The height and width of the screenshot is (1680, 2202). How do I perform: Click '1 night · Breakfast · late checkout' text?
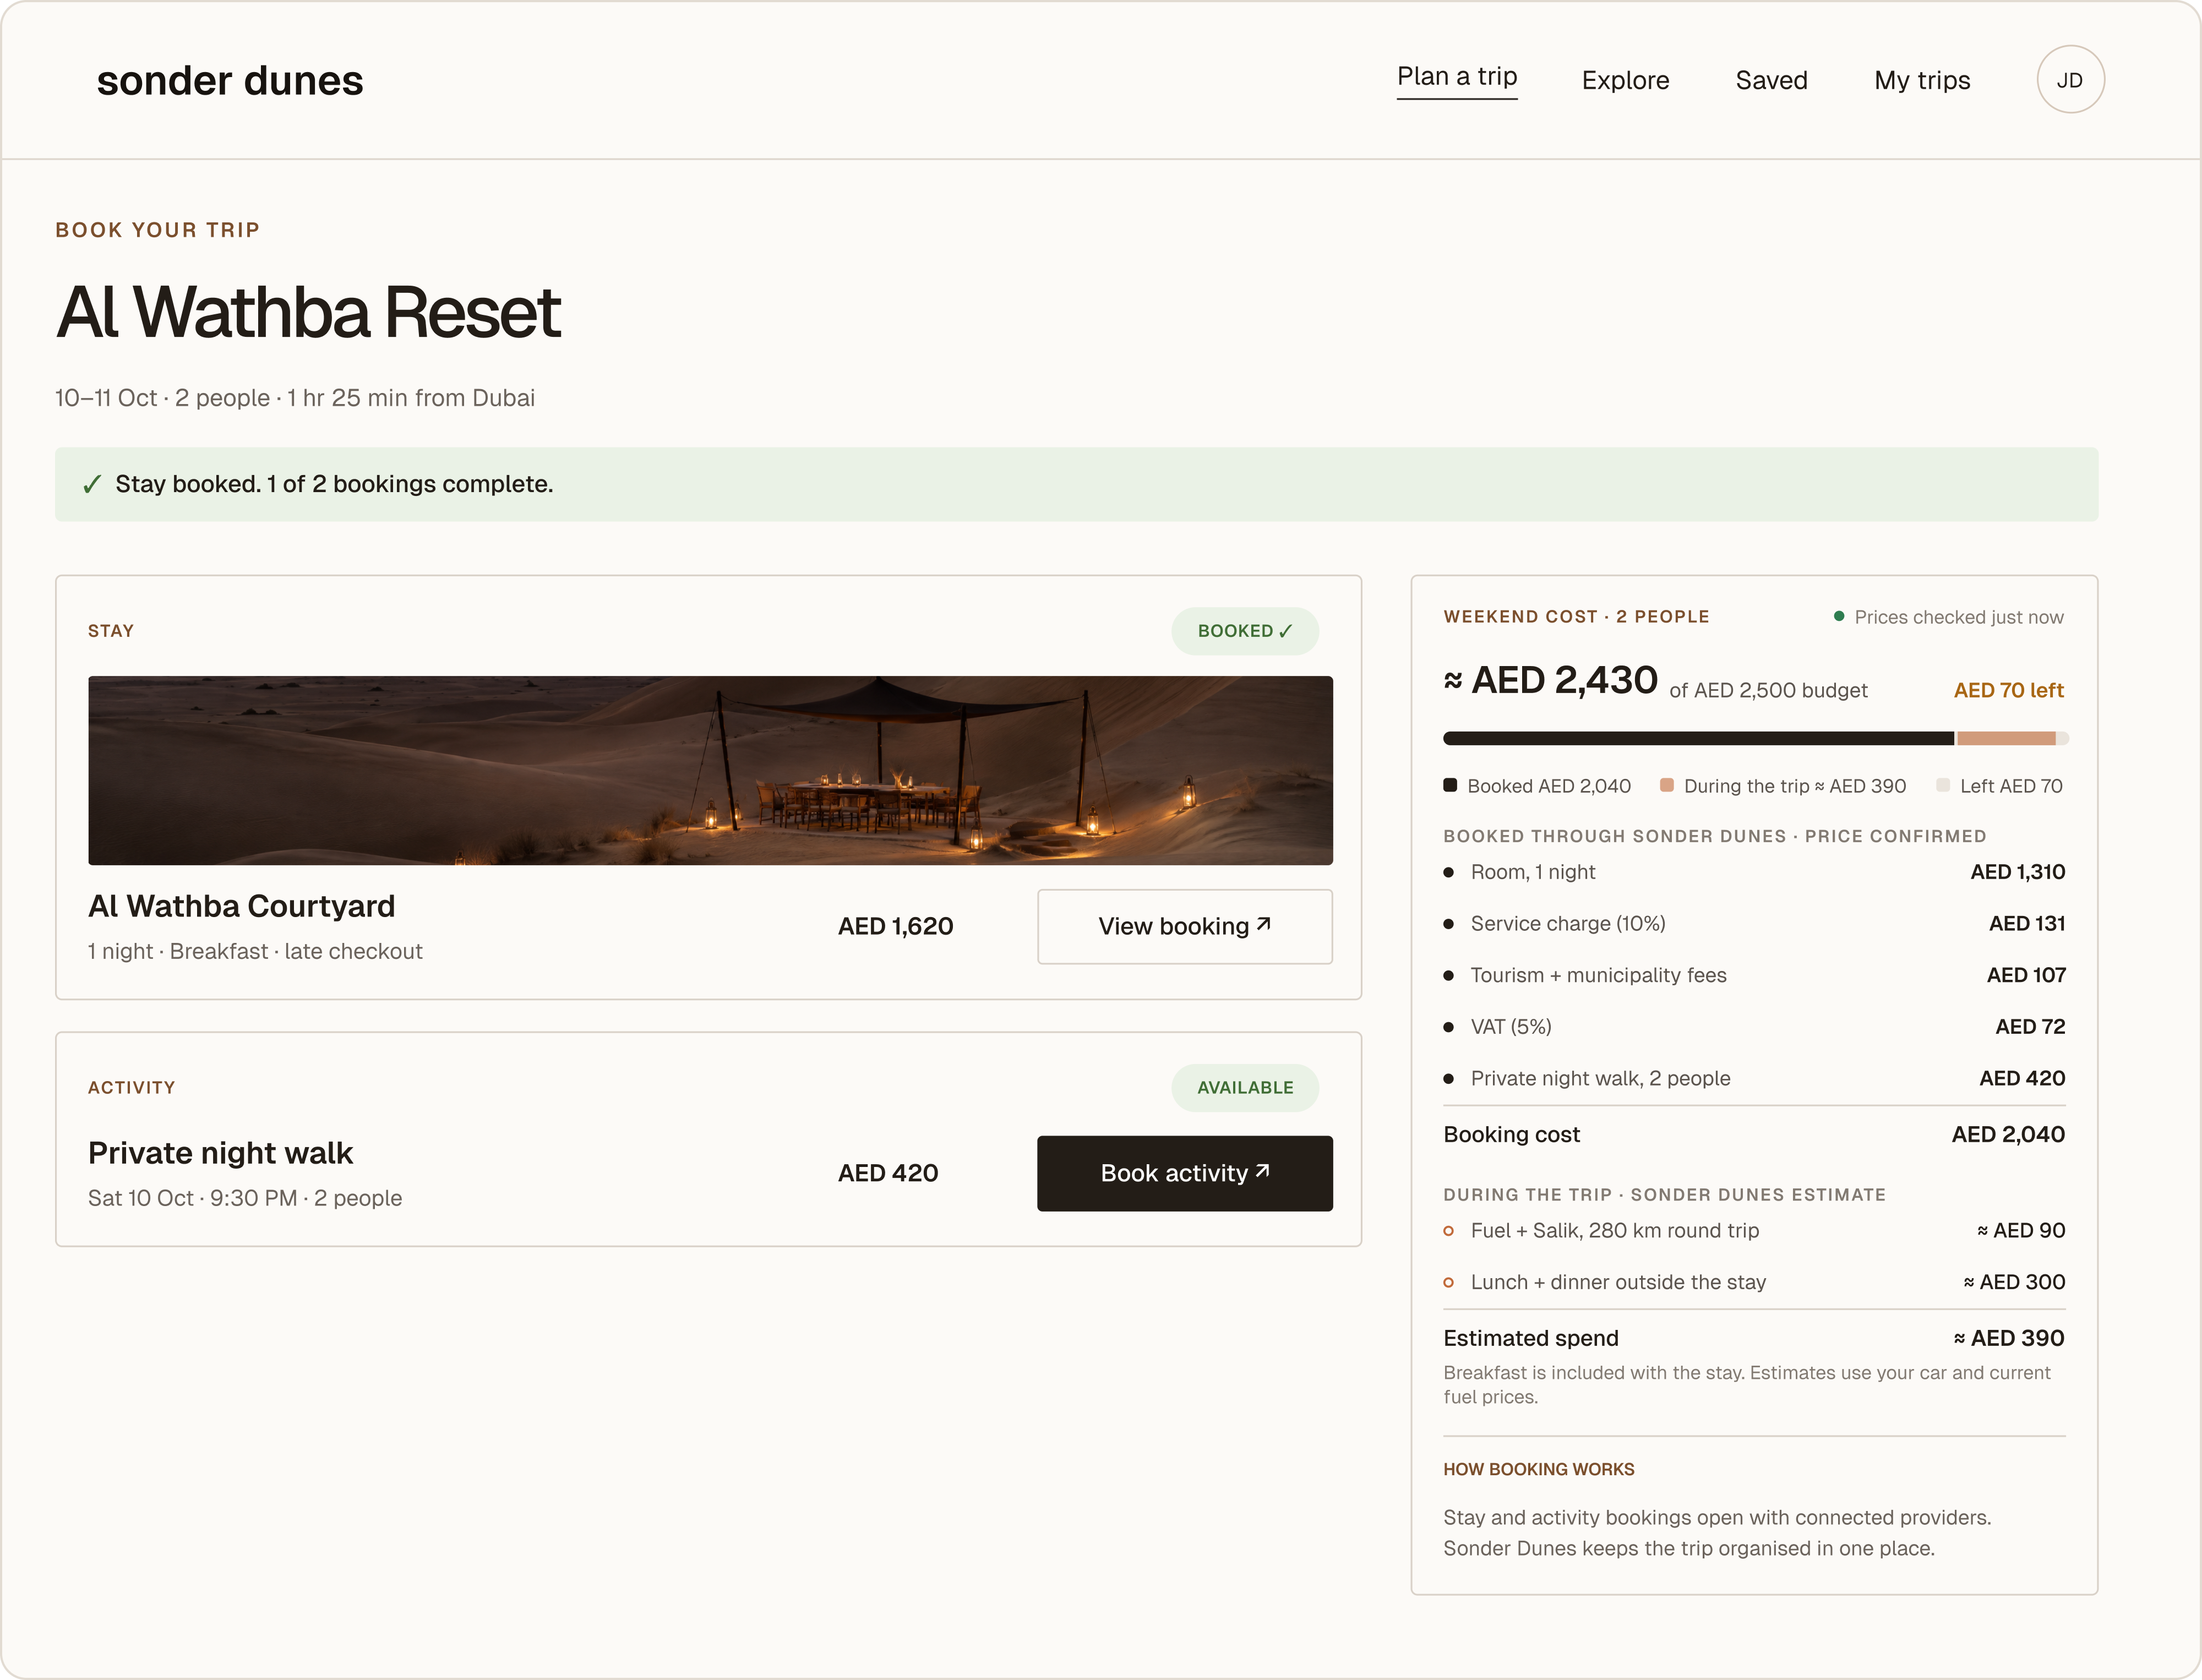pyautogui.click(x=255, y=951)
